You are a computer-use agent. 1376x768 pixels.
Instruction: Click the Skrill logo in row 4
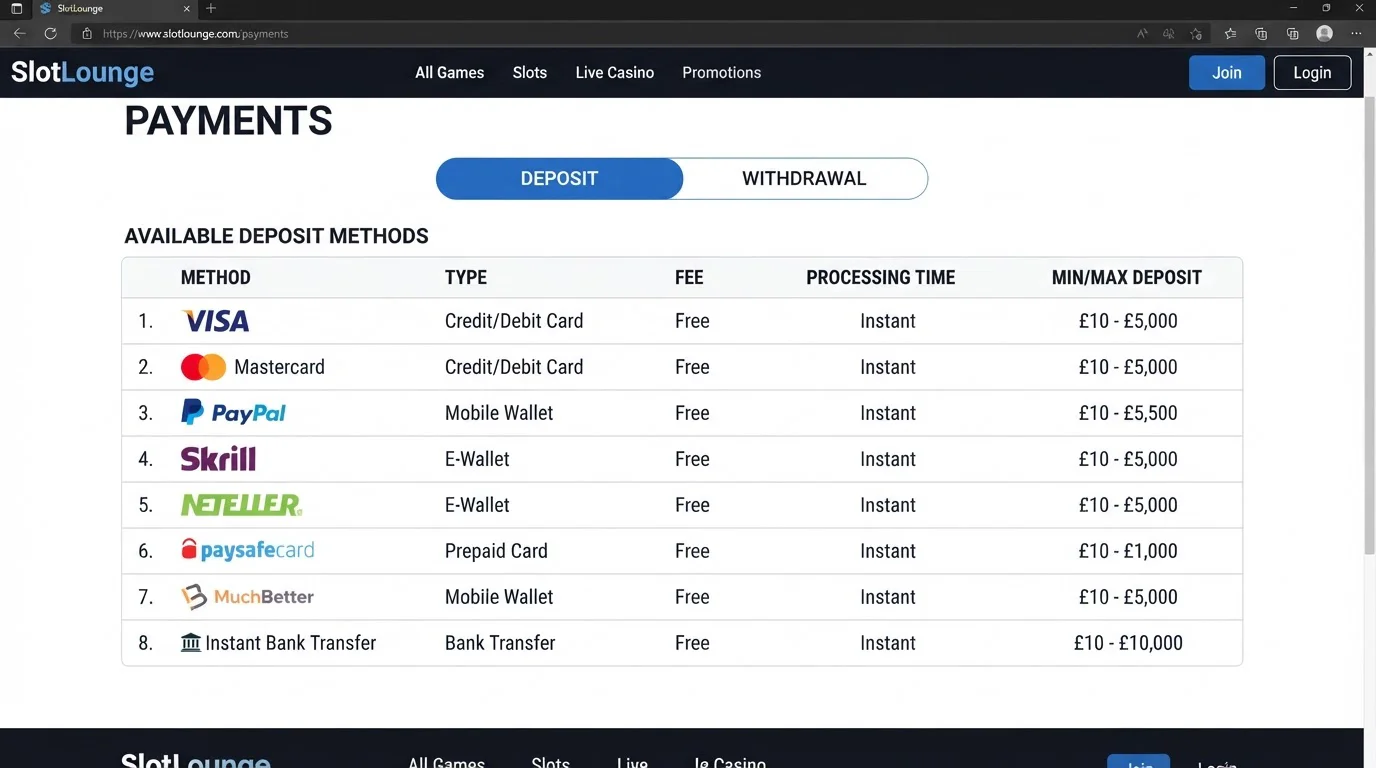218,458
